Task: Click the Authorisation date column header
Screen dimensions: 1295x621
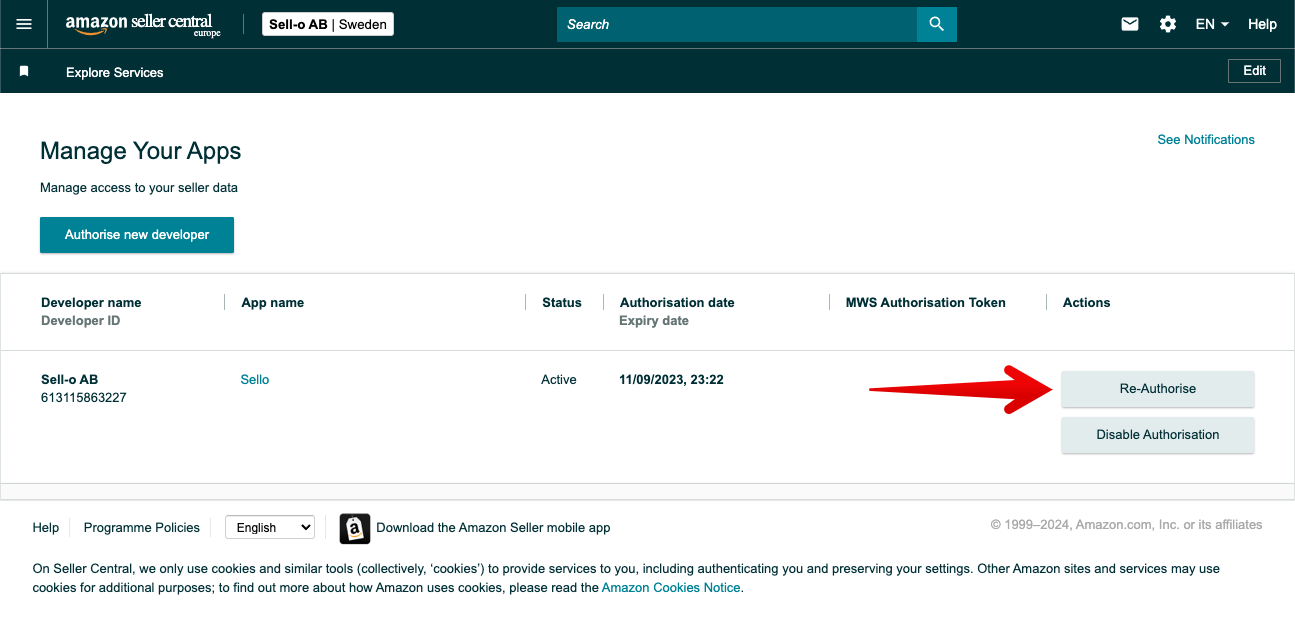Action: (x=677, y=302)
